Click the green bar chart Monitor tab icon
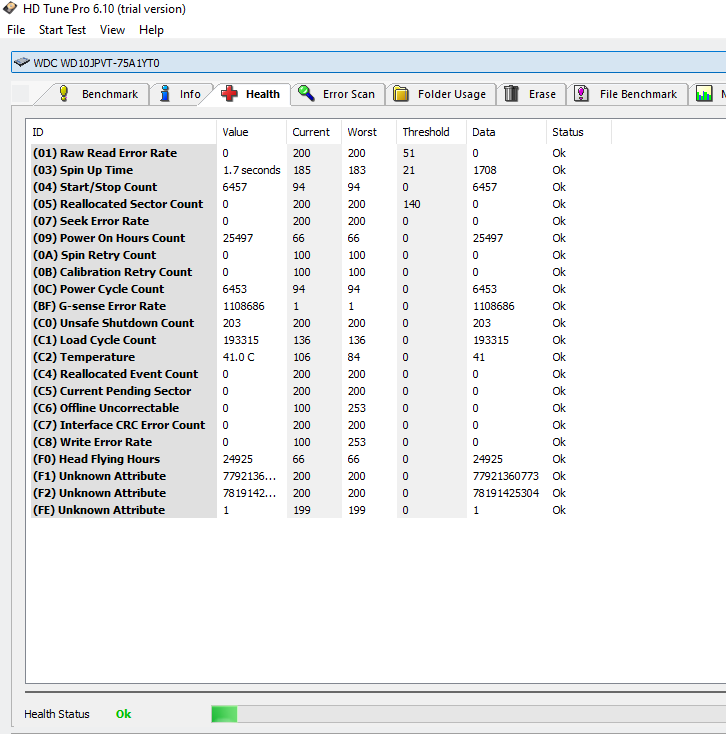The width and height of the screenshot is (726, 734). click(704, 94)
